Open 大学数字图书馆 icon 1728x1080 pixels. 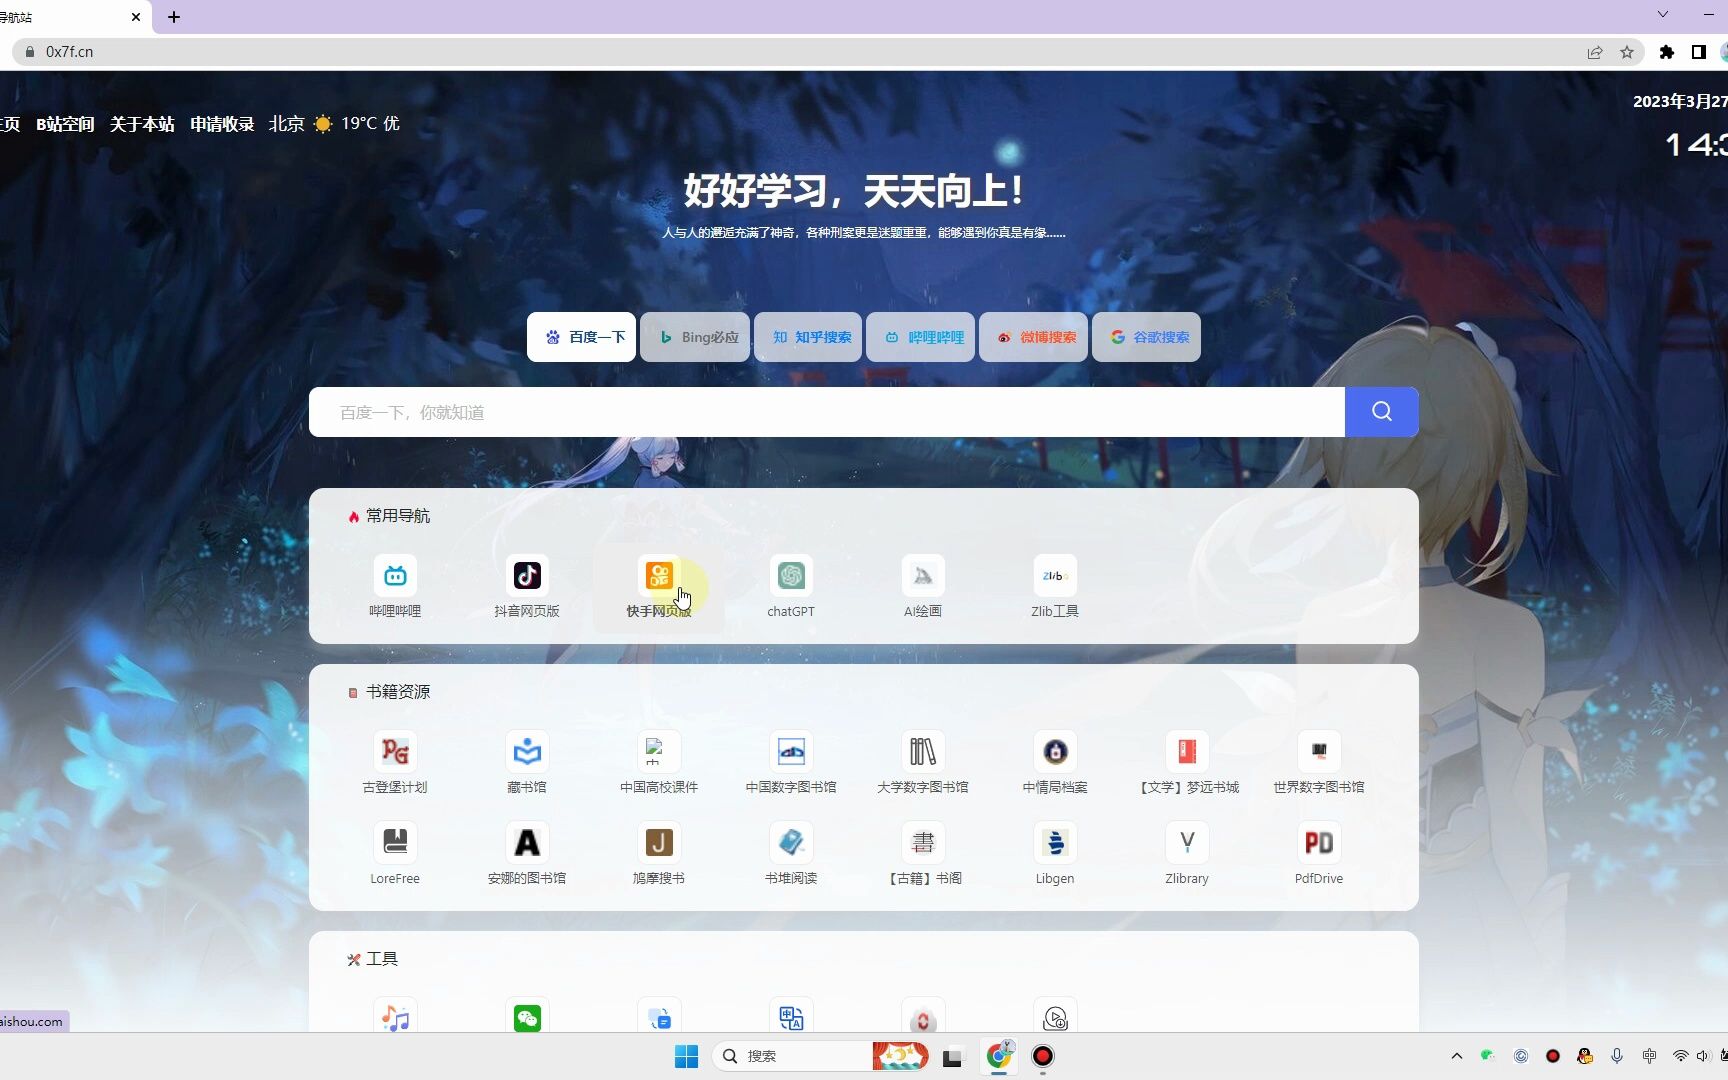click(x=923, y=752)
